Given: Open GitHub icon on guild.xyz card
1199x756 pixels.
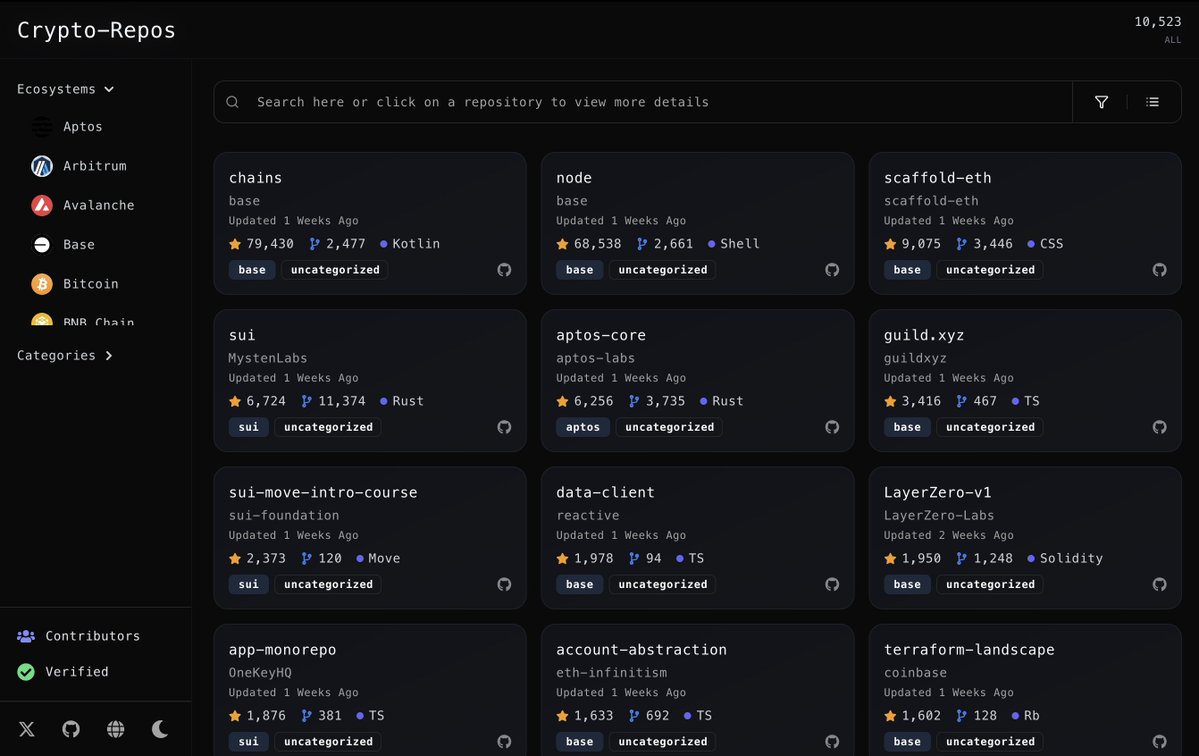Looking at the screenshot, I should (1159, 427).
